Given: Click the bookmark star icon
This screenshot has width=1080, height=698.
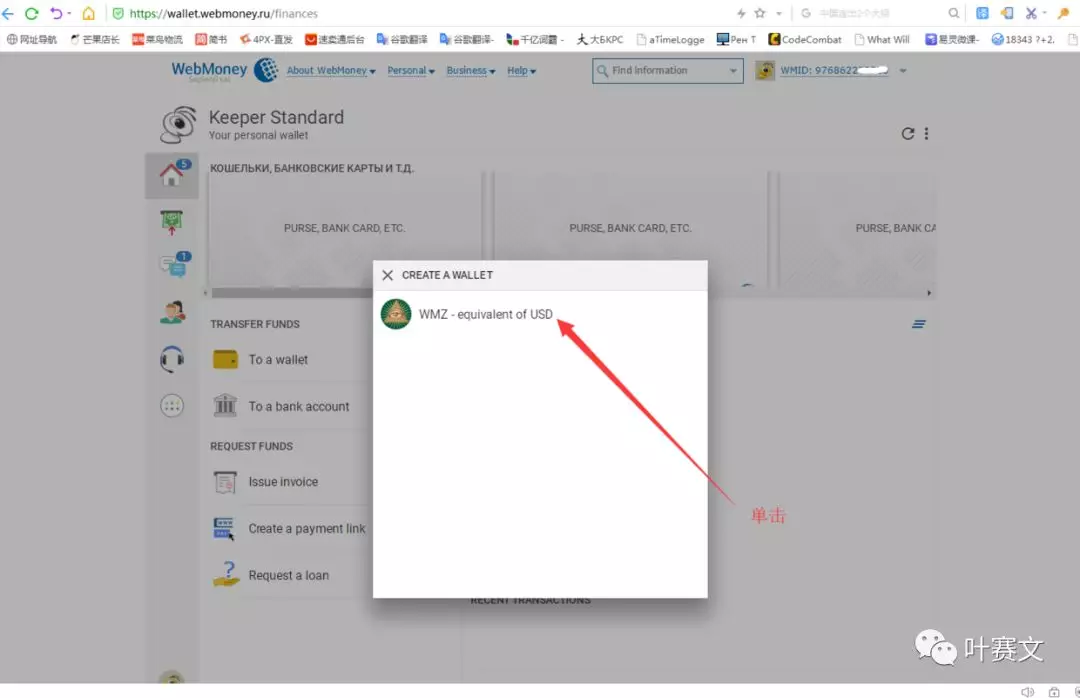Looking at the screenshot, I should tap(760, 13).
